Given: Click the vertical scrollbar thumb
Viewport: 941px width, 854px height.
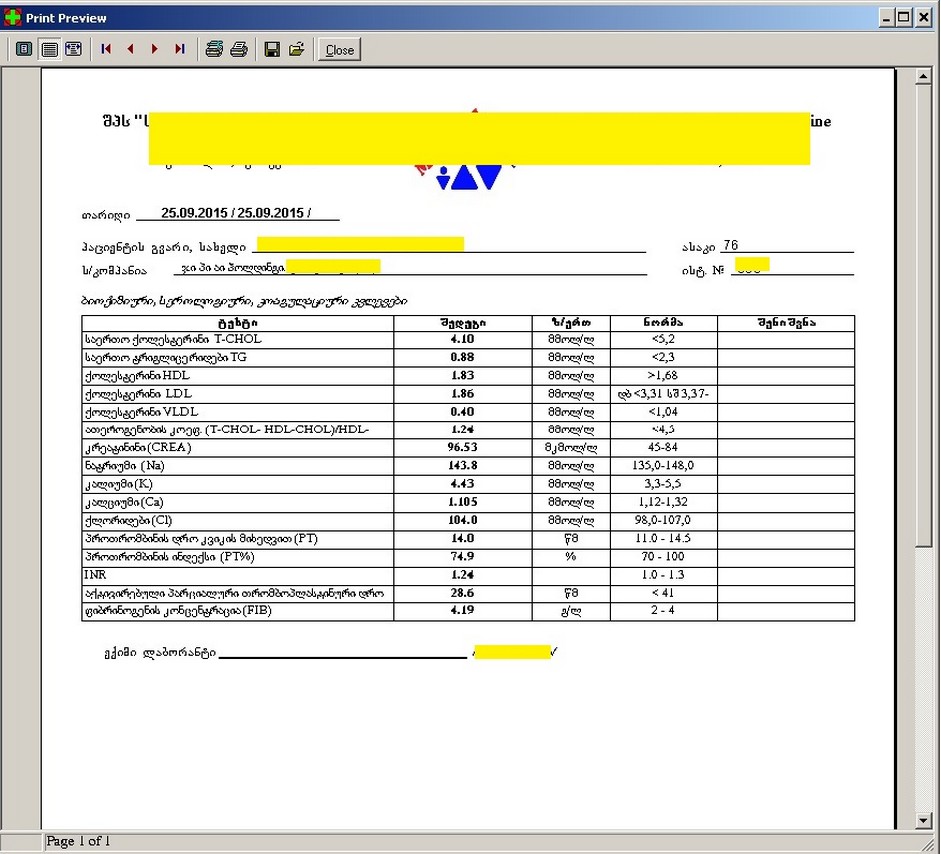Looking at the screenshot, I should pos(924,315).
